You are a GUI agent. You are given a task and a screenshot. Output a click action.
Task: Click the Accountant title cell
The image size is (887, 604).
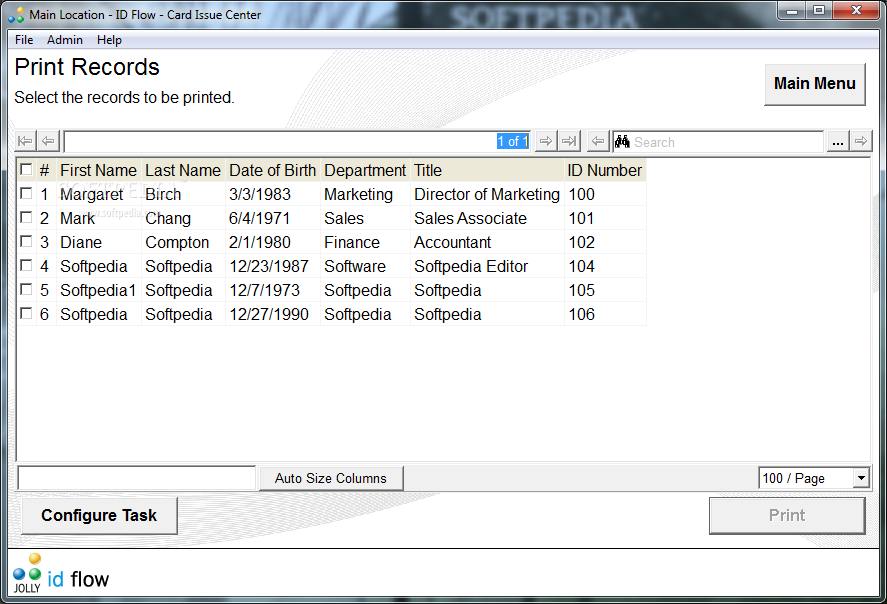pos(486,242)
